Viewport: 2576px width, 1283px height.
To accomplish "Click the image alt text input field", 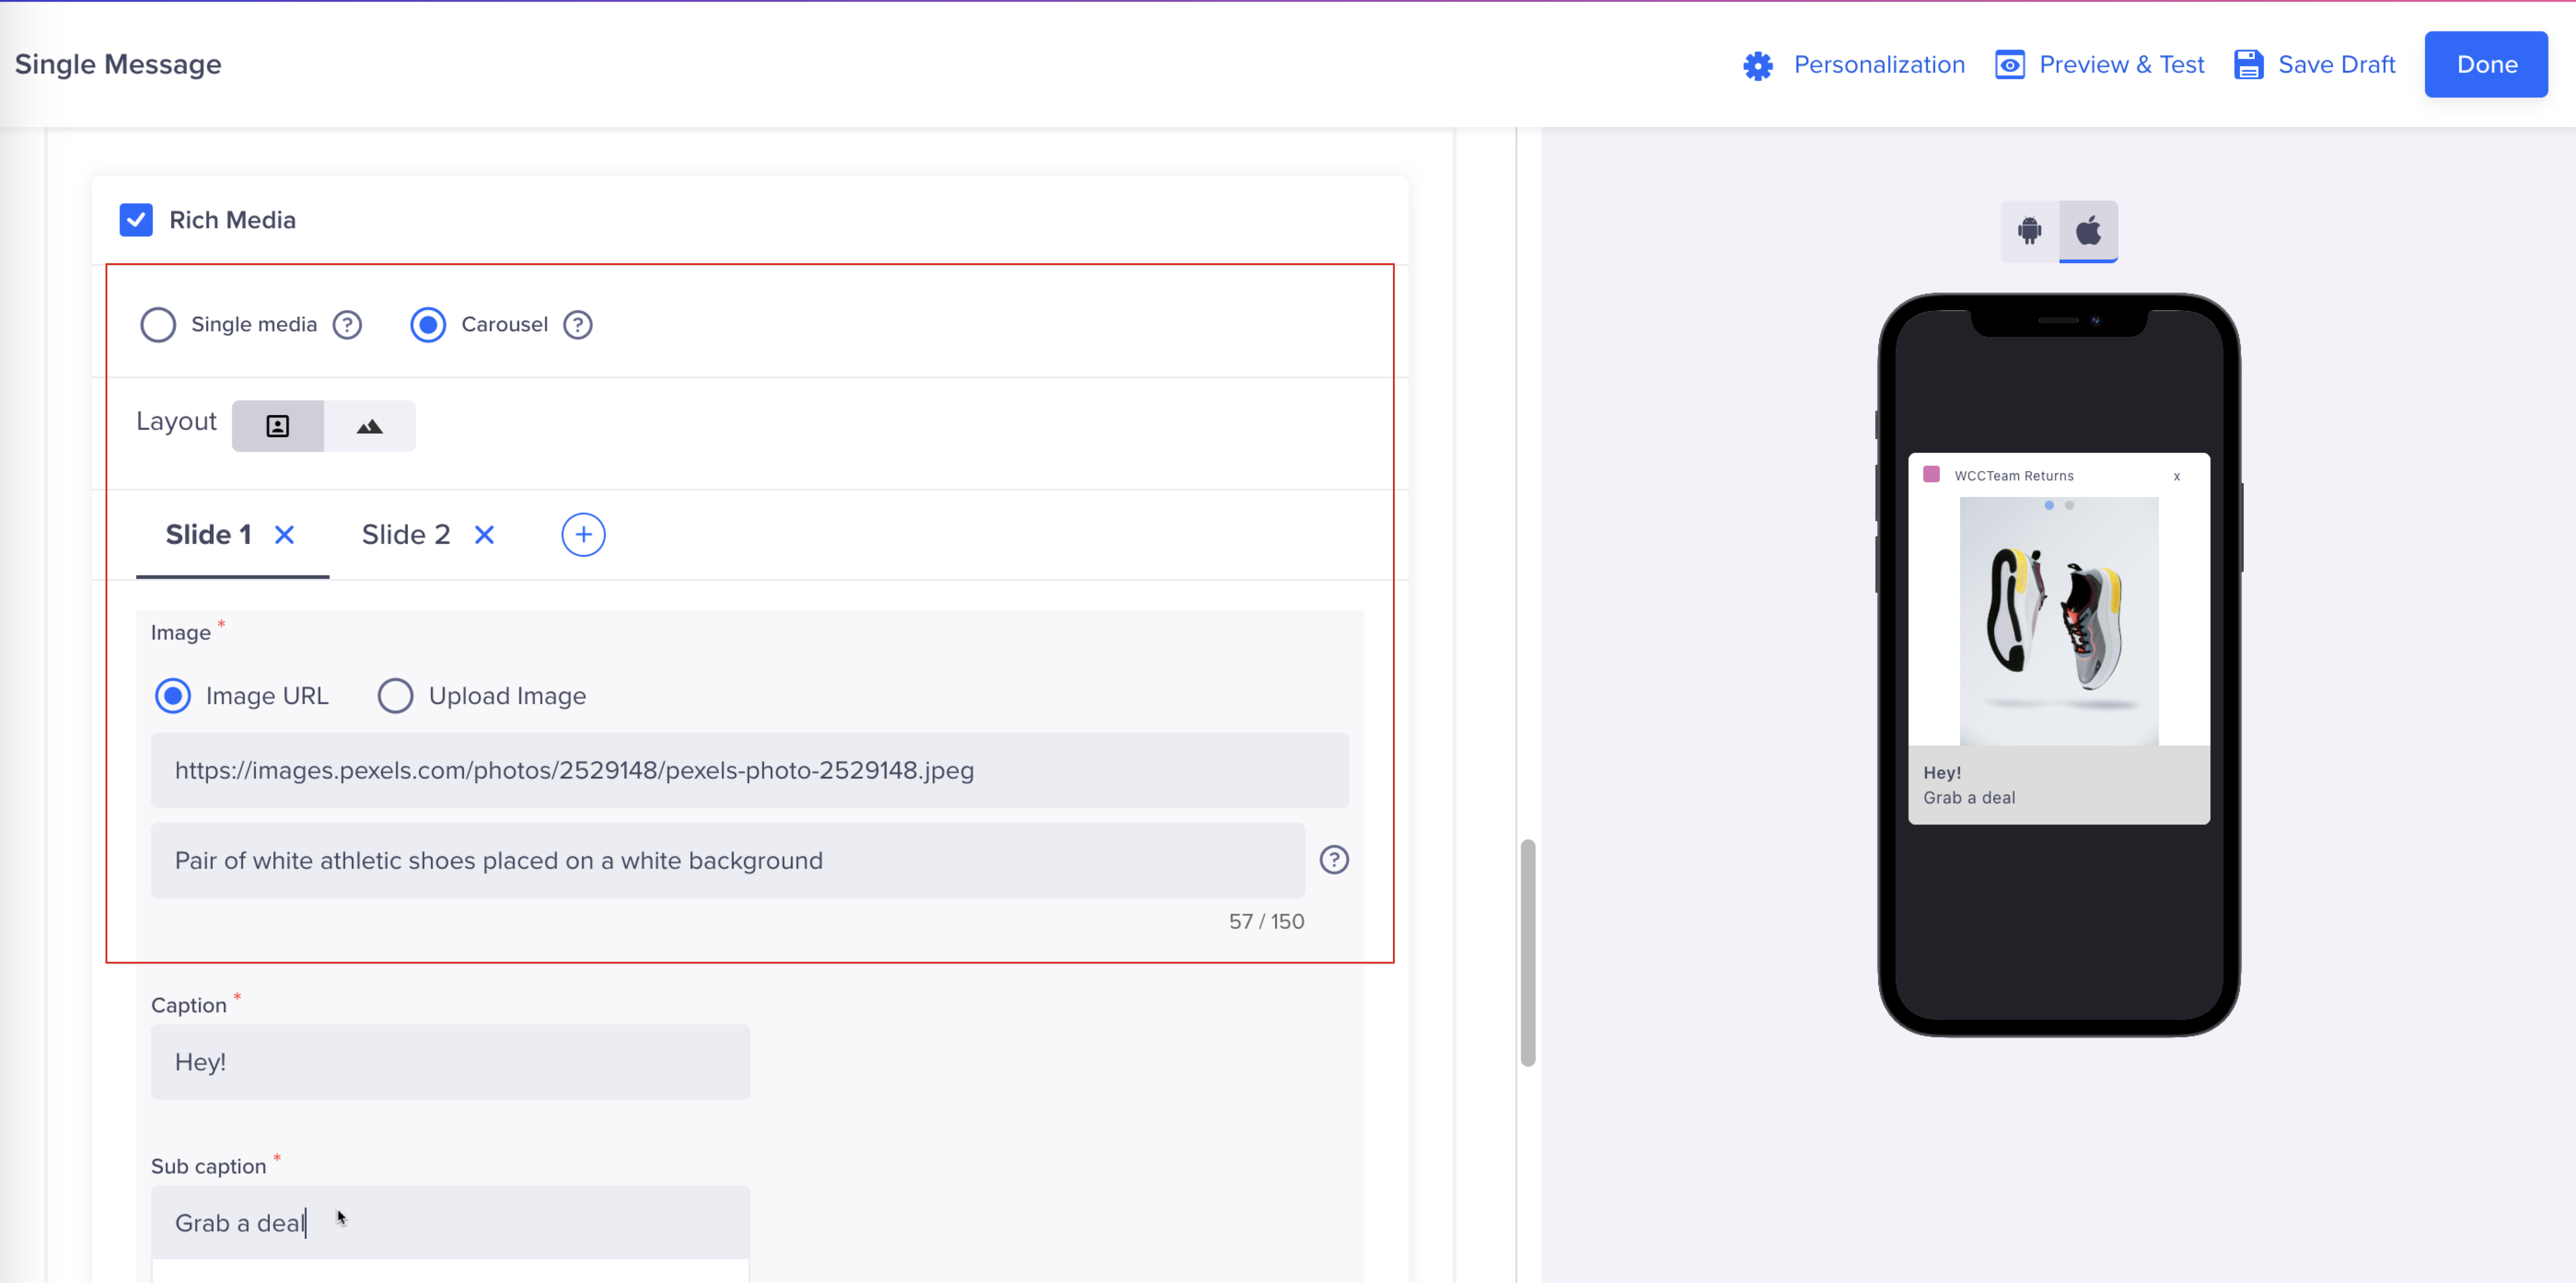I will 728,860.
